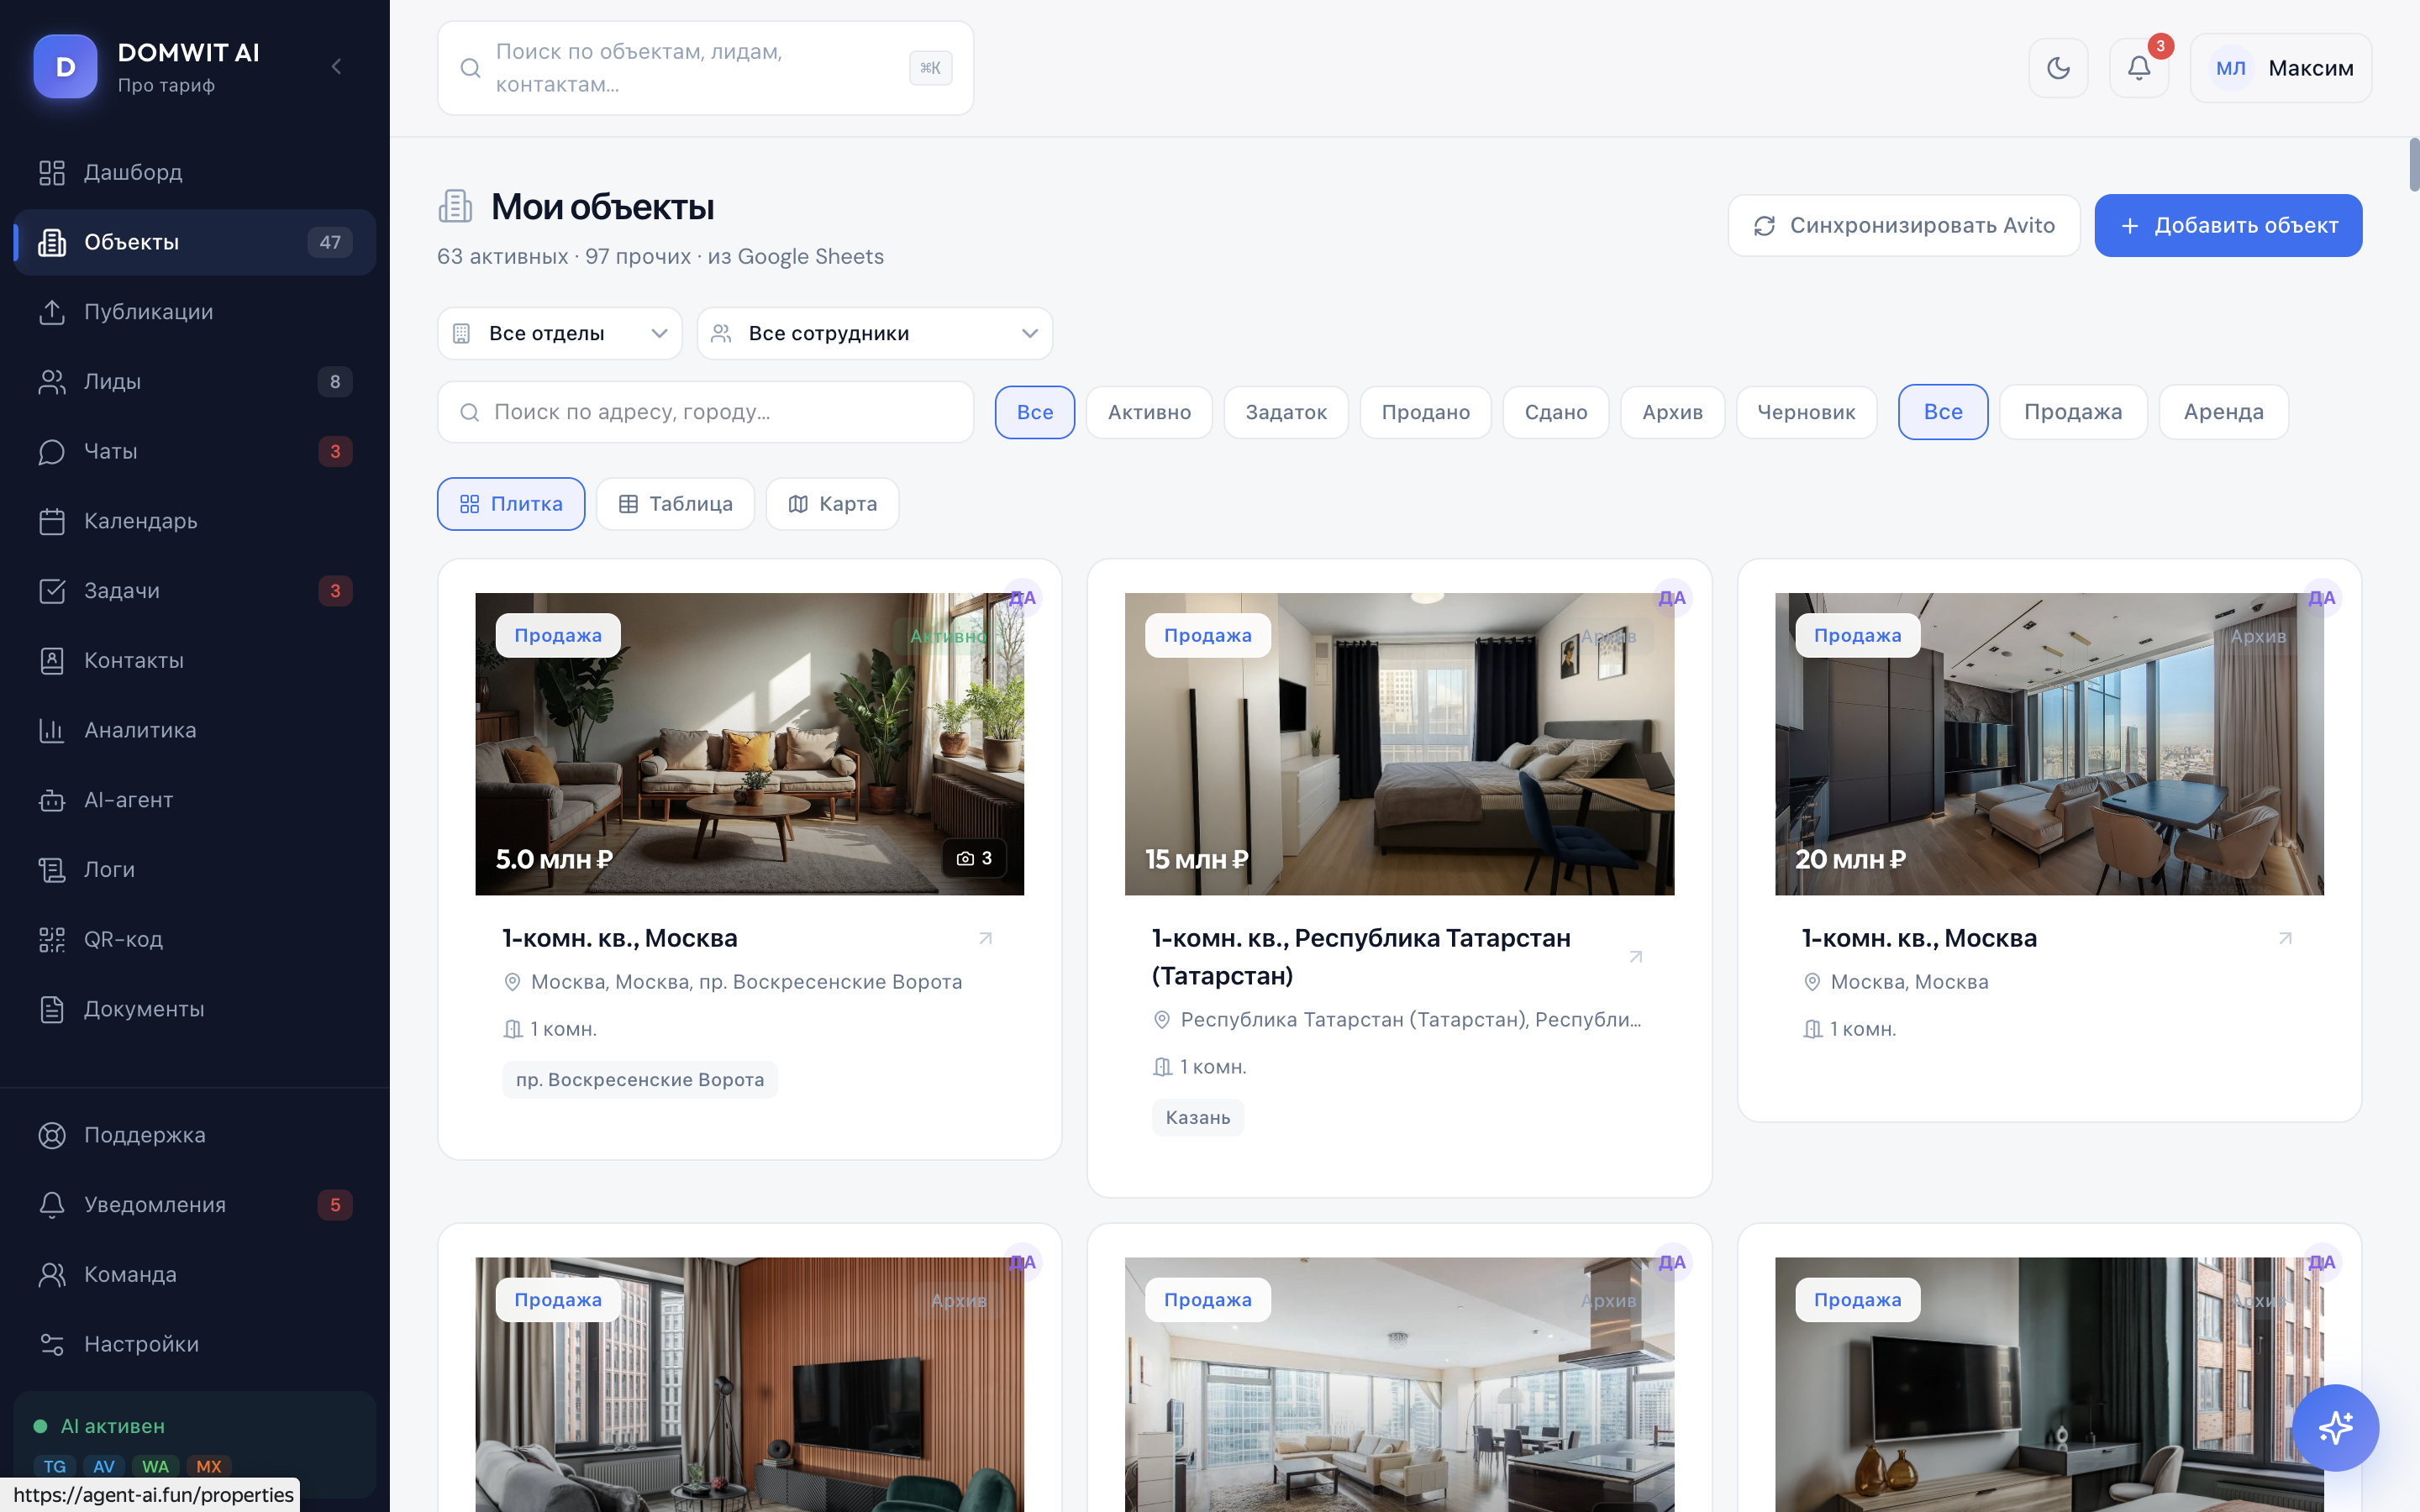Select Активно status filter
The height and width of the screenshot is (1512, 2420).
[x=1149, y=412]
